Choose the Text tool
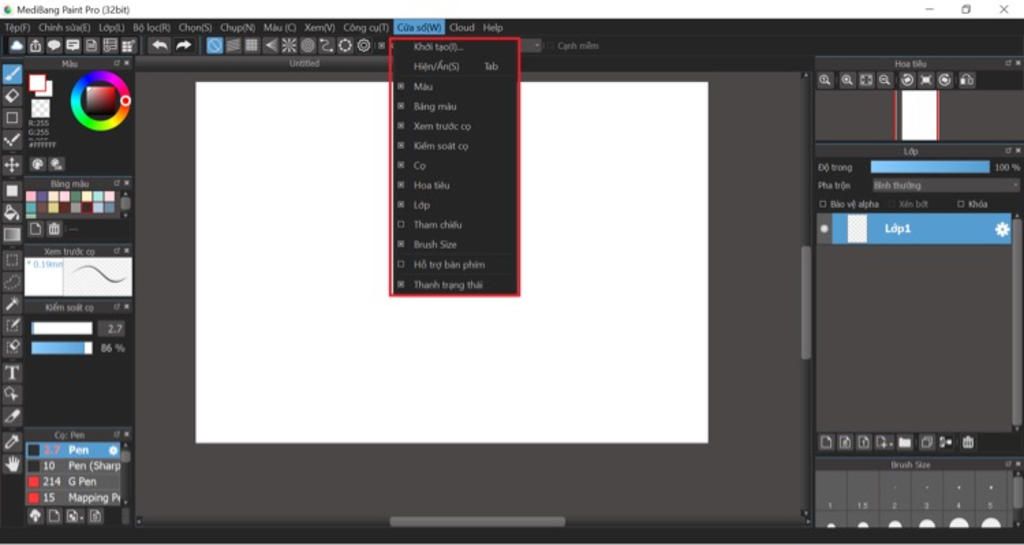1024x545 pixels. click(x=12, y=373)
